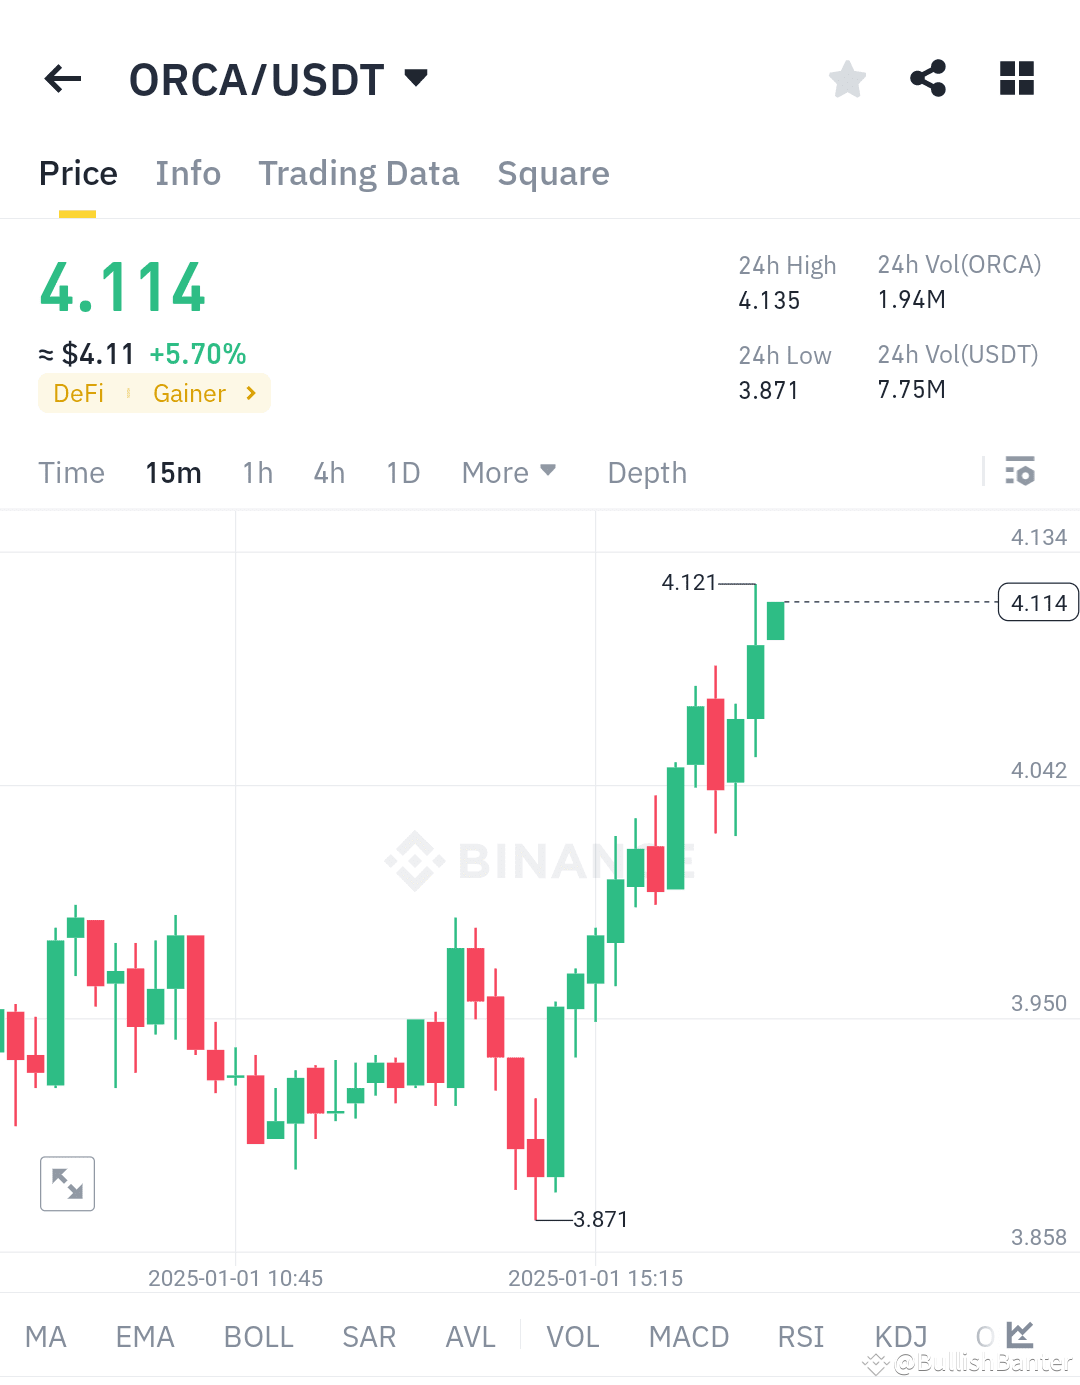Open the Depth view
The width and height of the screenshot is (1080, 1385).
[x=646, y=472]
